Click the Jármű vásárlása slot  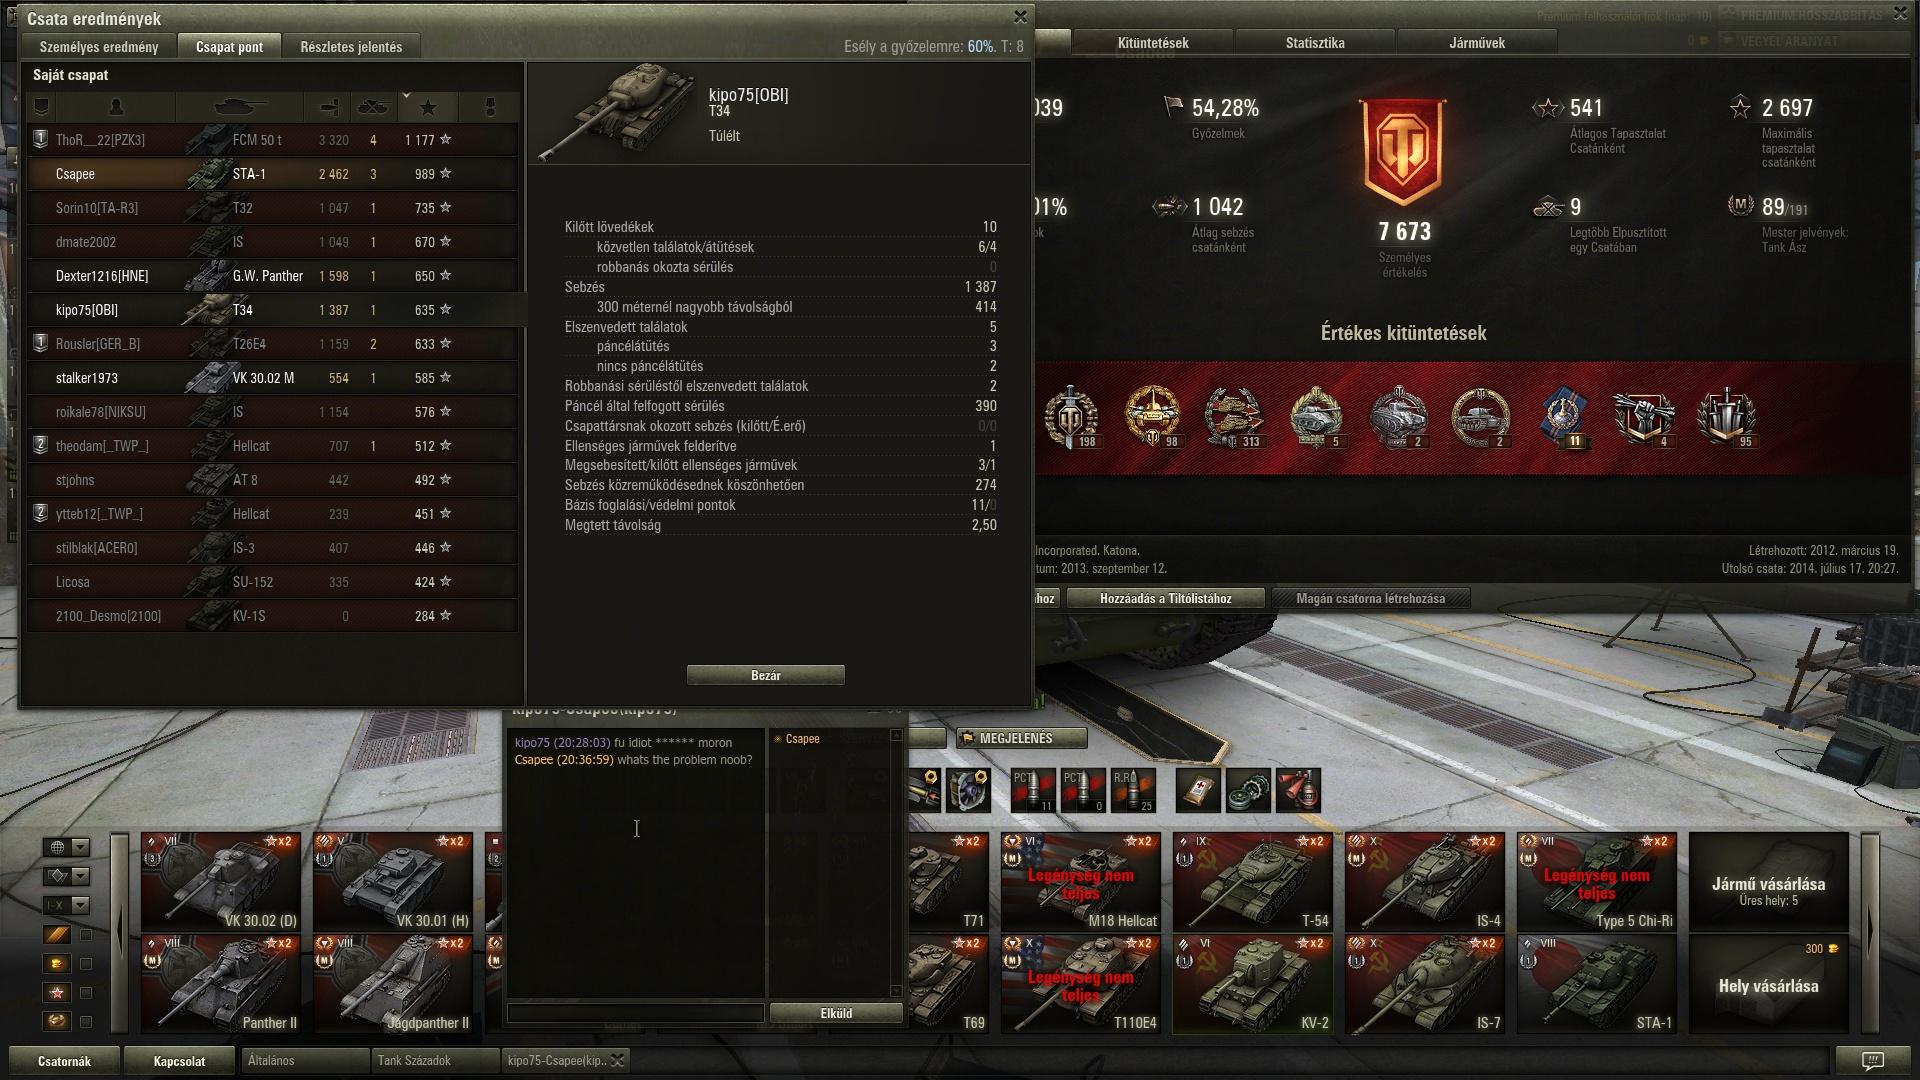[1768, 882]
